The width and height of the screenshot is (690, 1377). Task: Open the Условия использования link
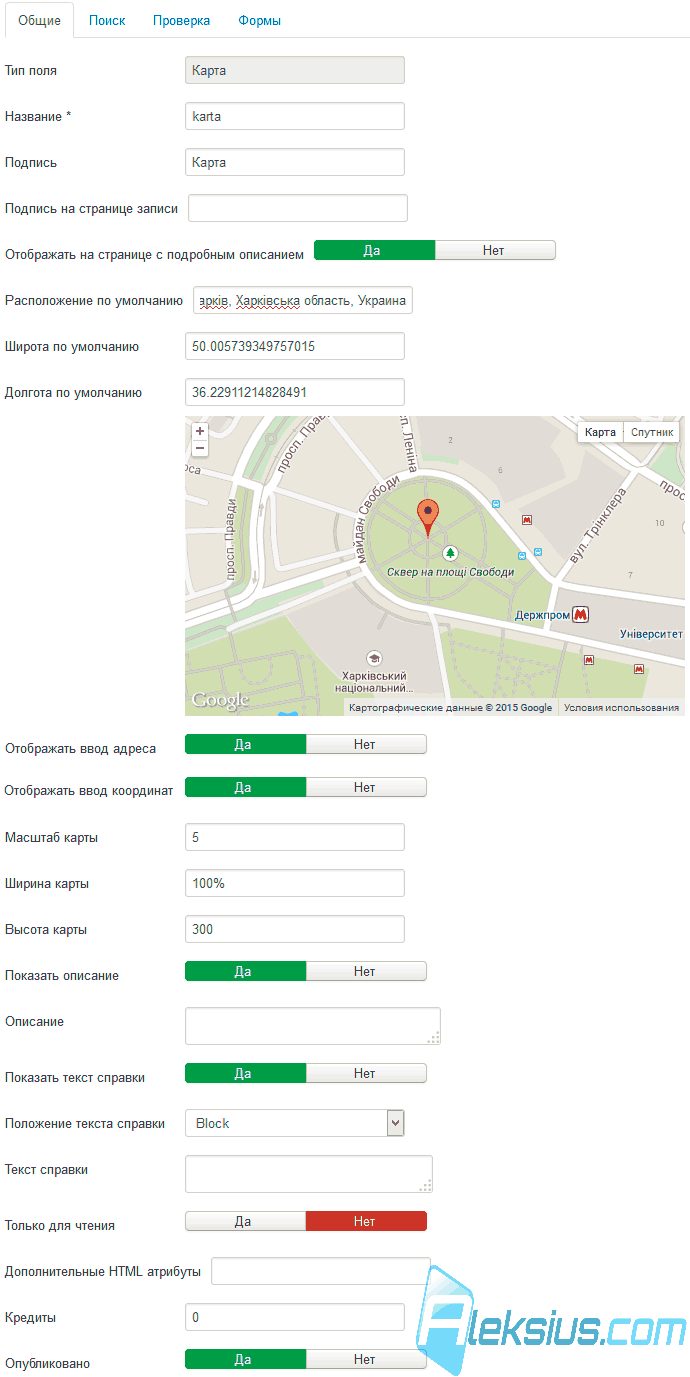[x=621, y=708]
